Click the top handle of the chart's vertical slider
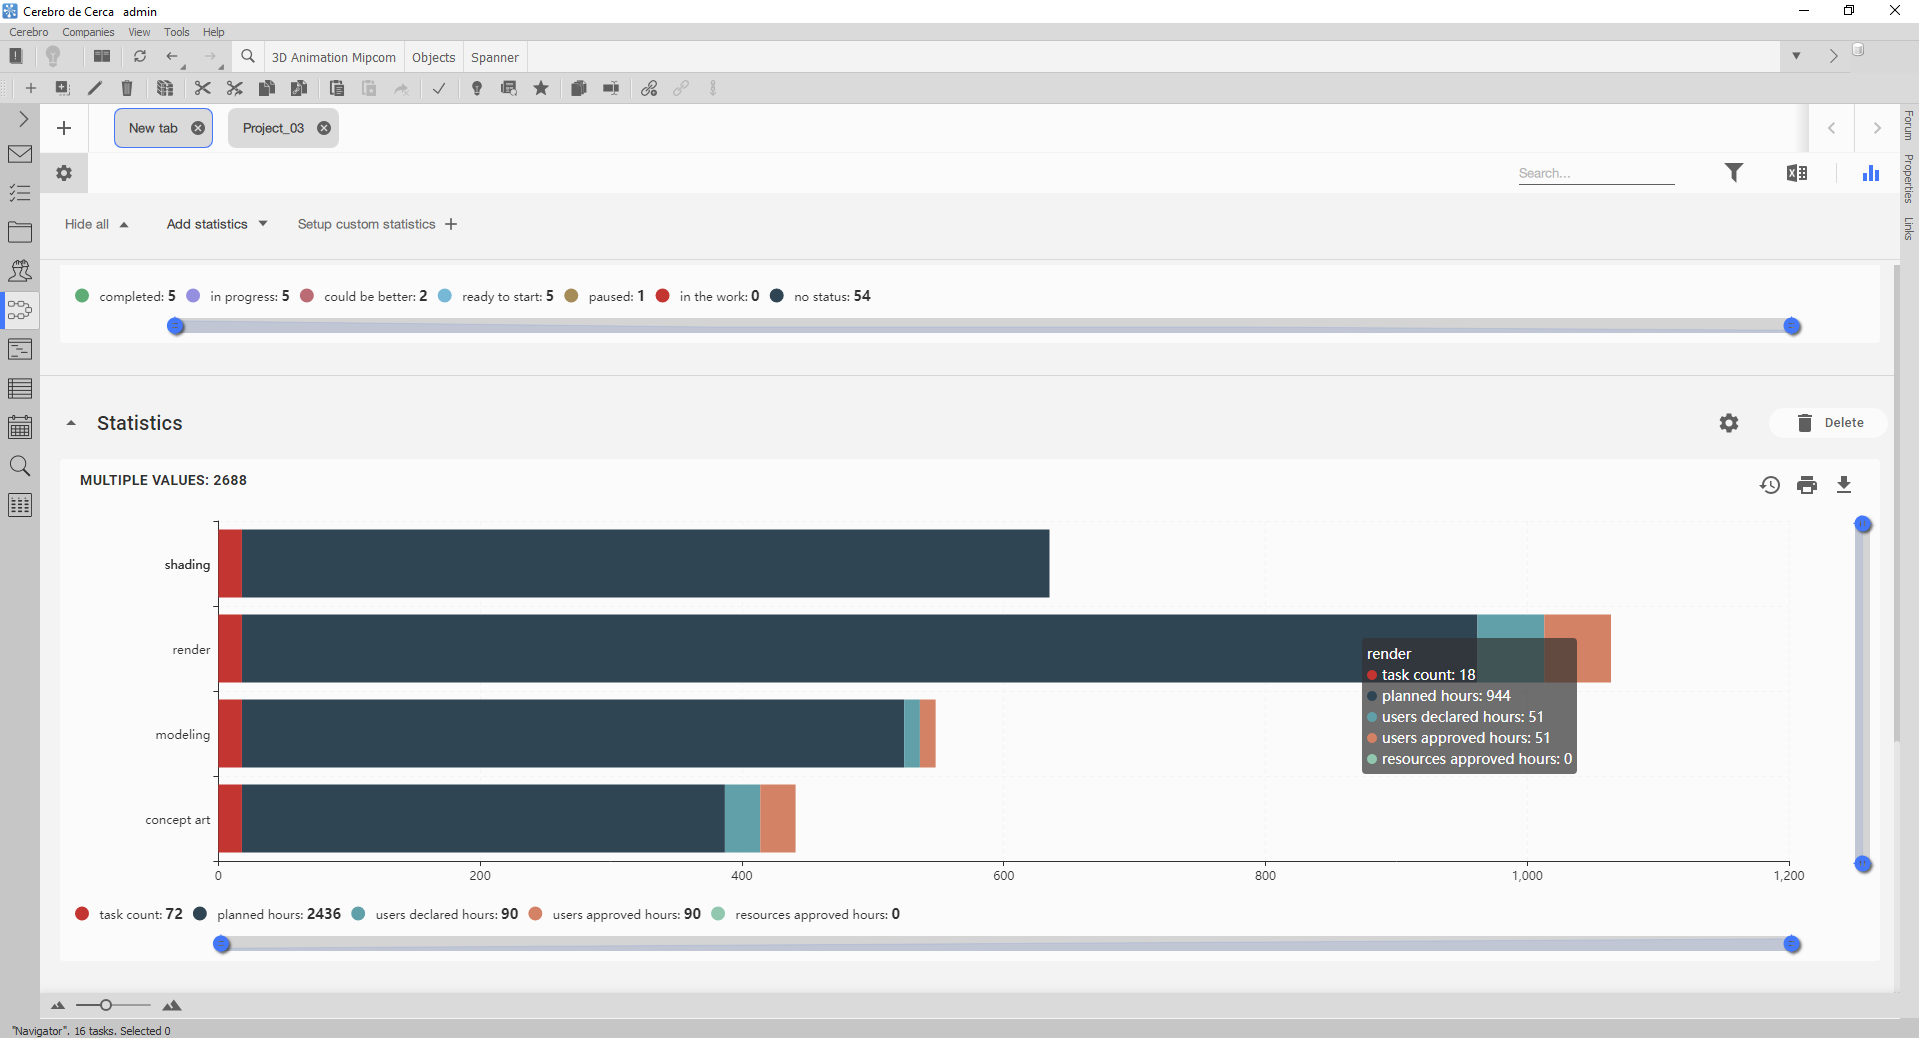Image resolution: width=1919 pixels, height=1038 pixels. click(x=1863, y=524)
